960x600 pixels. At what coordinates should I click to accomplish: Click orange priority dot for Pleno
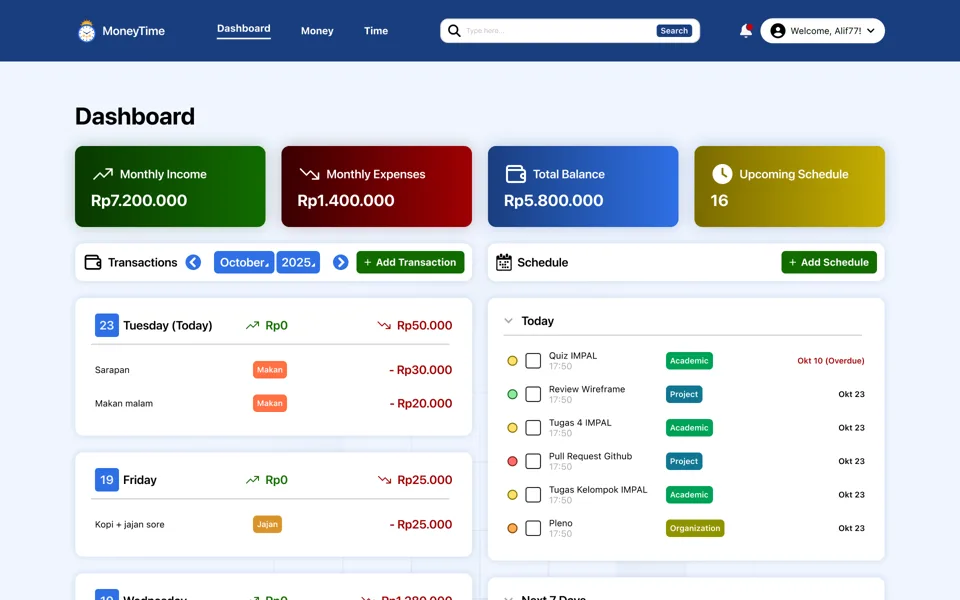512,528
